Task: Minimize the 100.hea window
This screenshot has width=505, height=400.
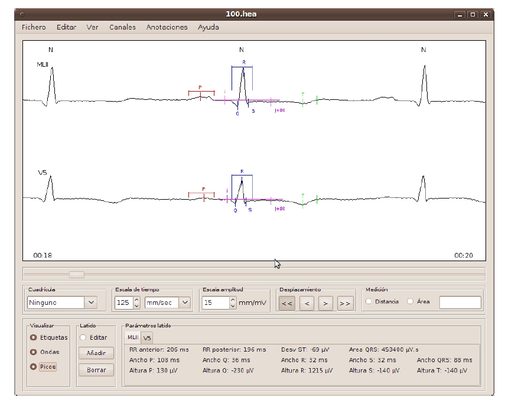Action: coord(460,15)
